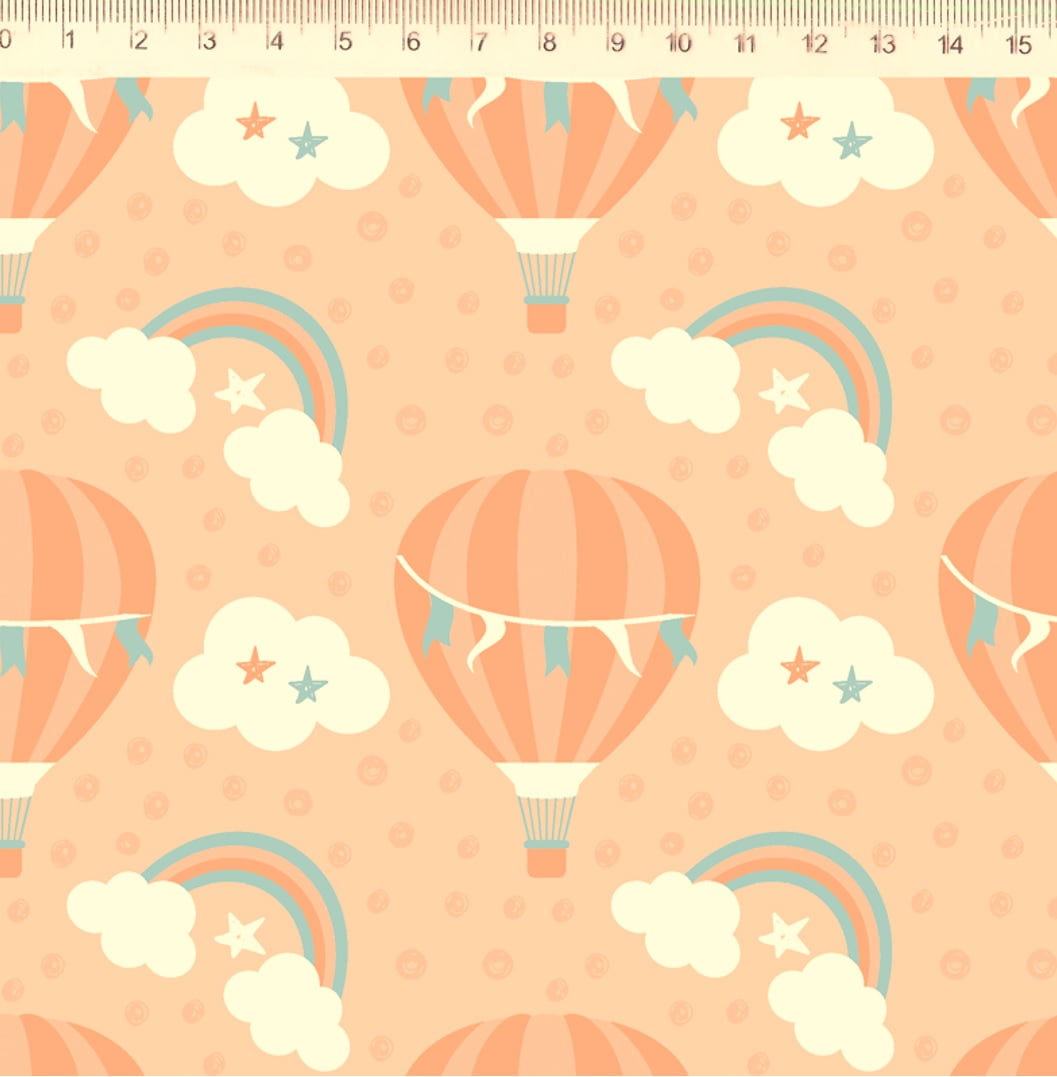Screen dimensions: 1057x1077
Task: Click the teal star in the top-right cloud
Action: (852, 141)
